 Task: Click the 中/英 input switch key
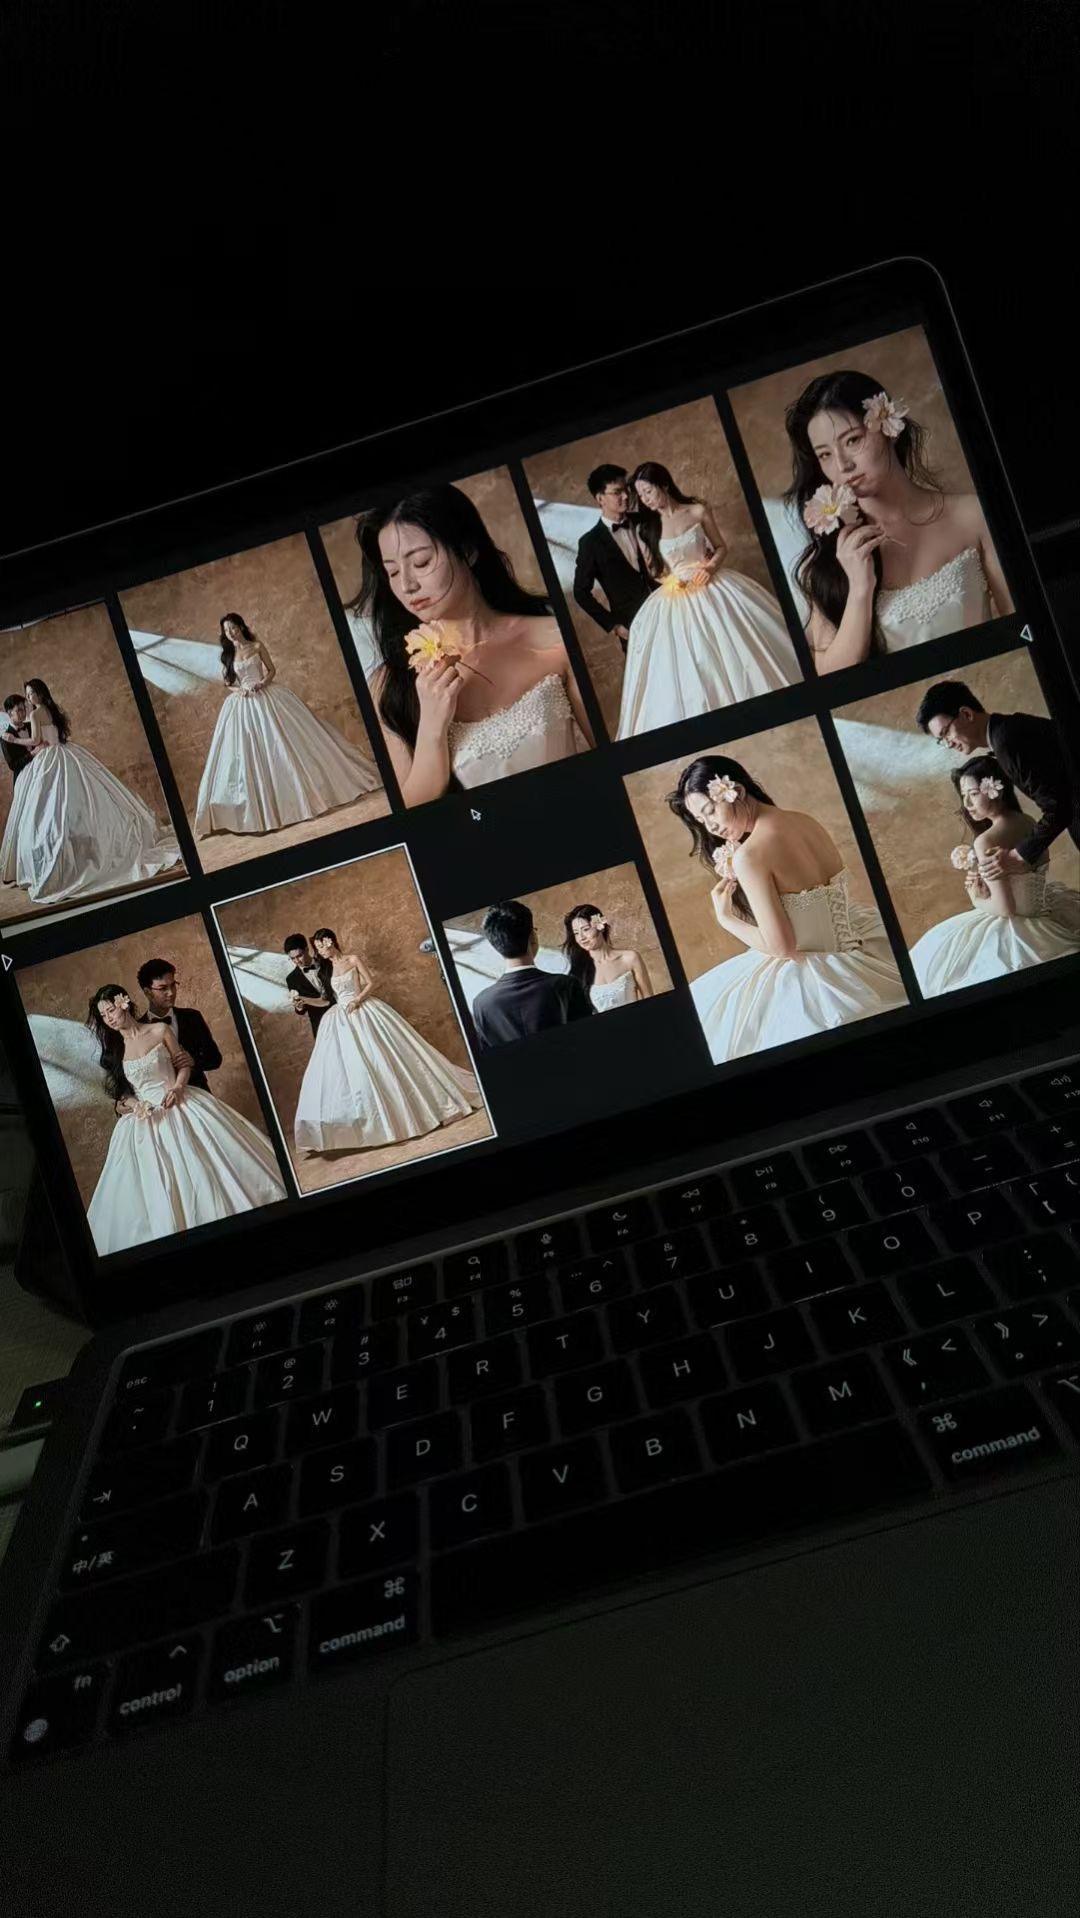(92, 1558)
